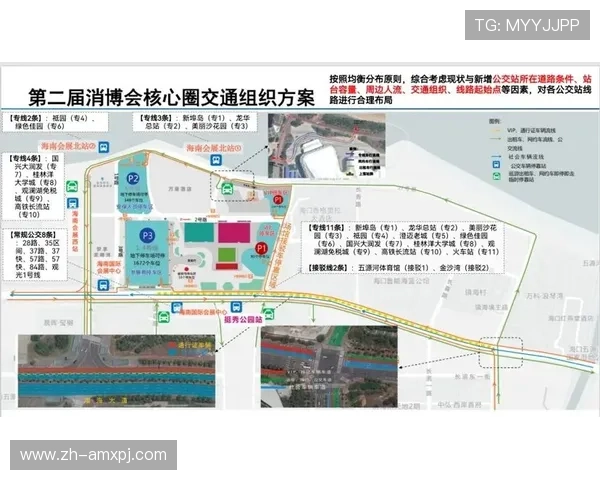This screenshot has height=480, width=600.
Task: Click the blue P3 parking marker
Action: click(147, 235)
